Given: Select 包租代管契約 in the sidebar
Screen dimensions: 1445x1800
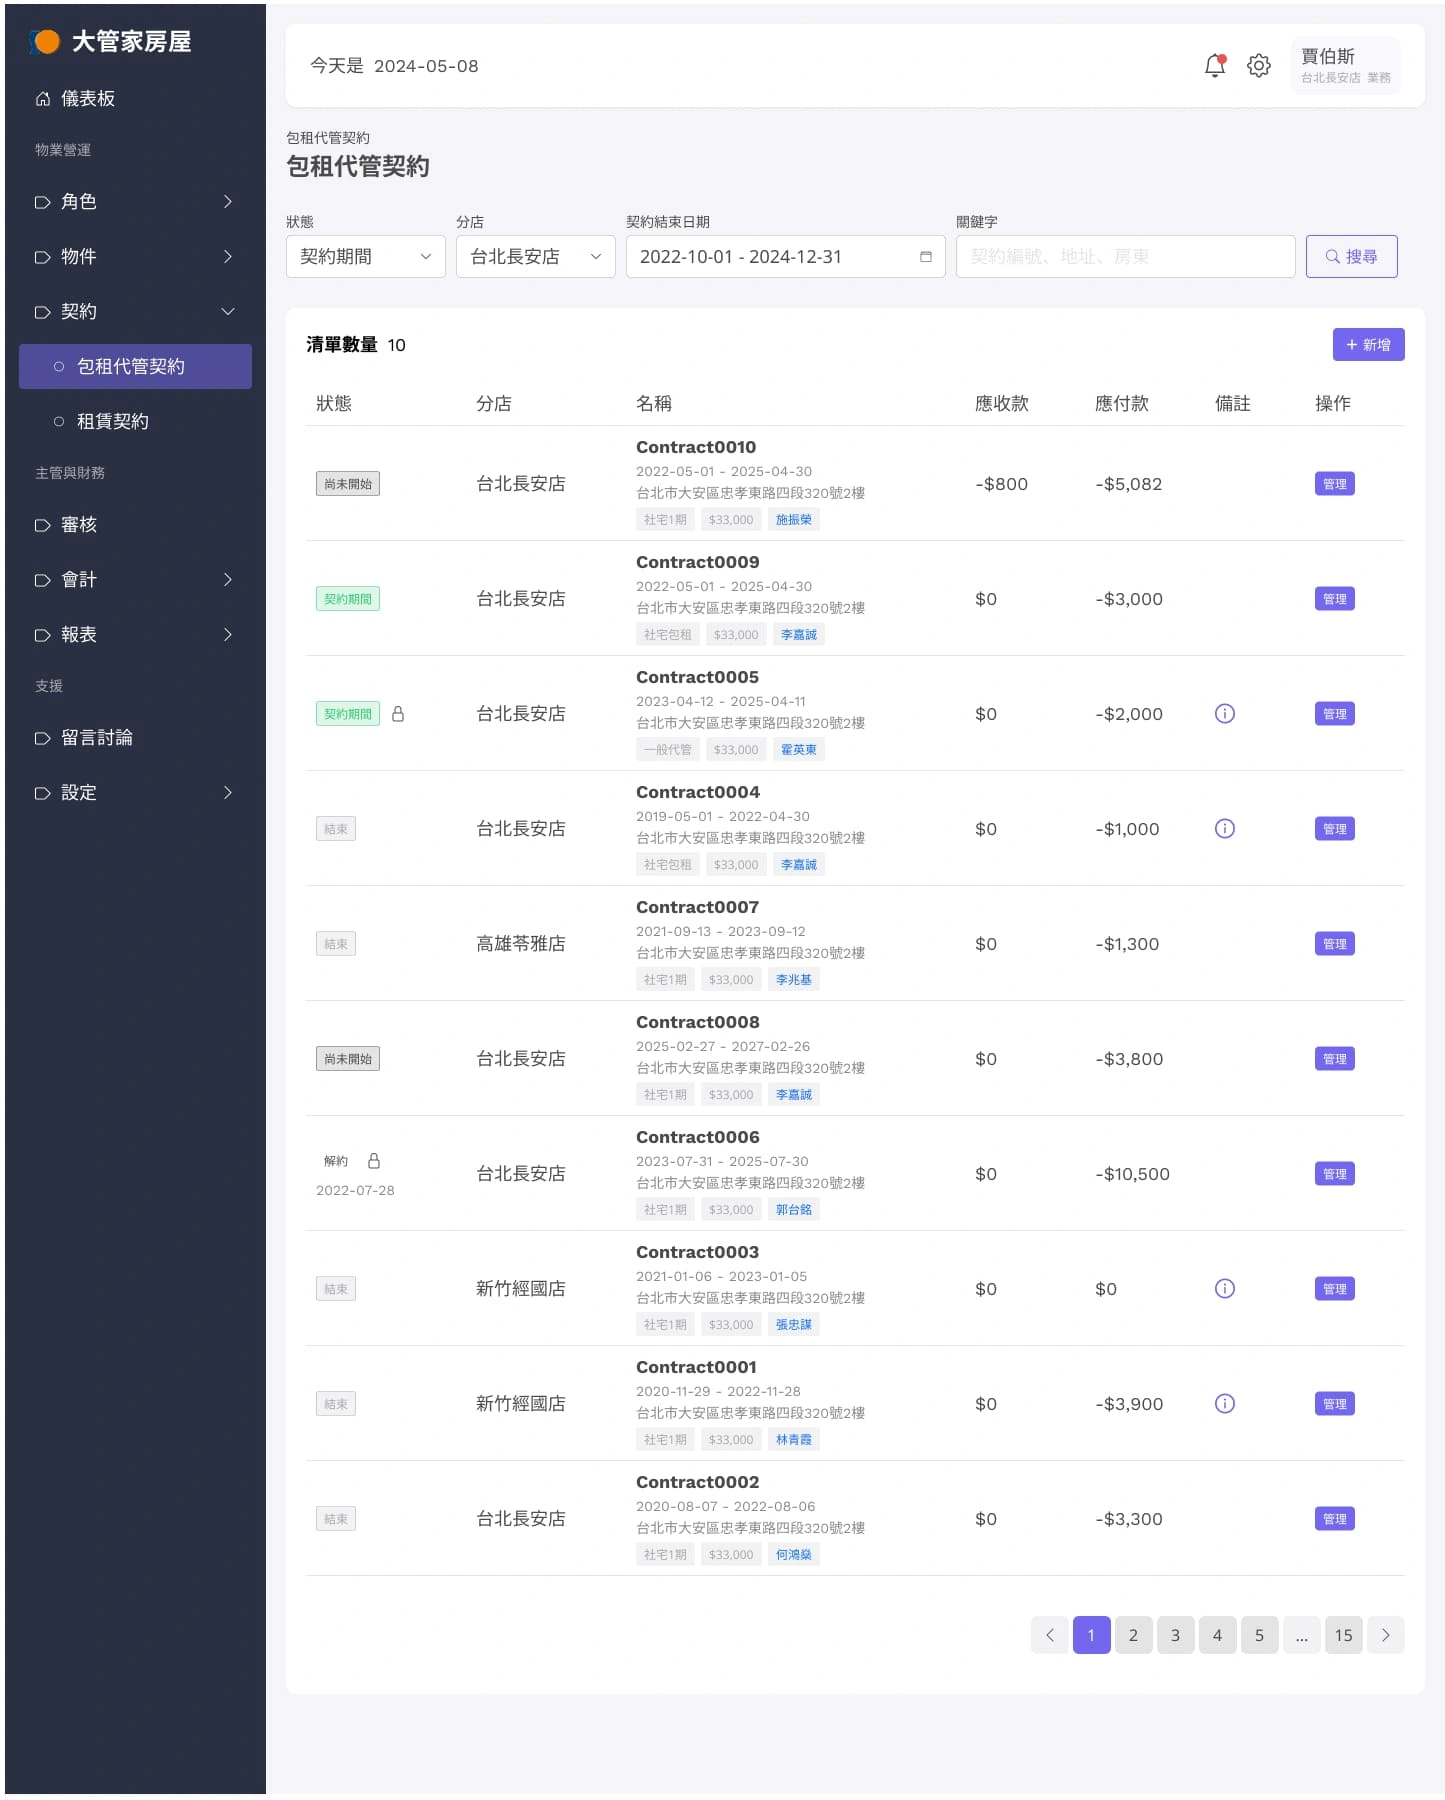Looking at the screenshot, I should tap(135, 367).
